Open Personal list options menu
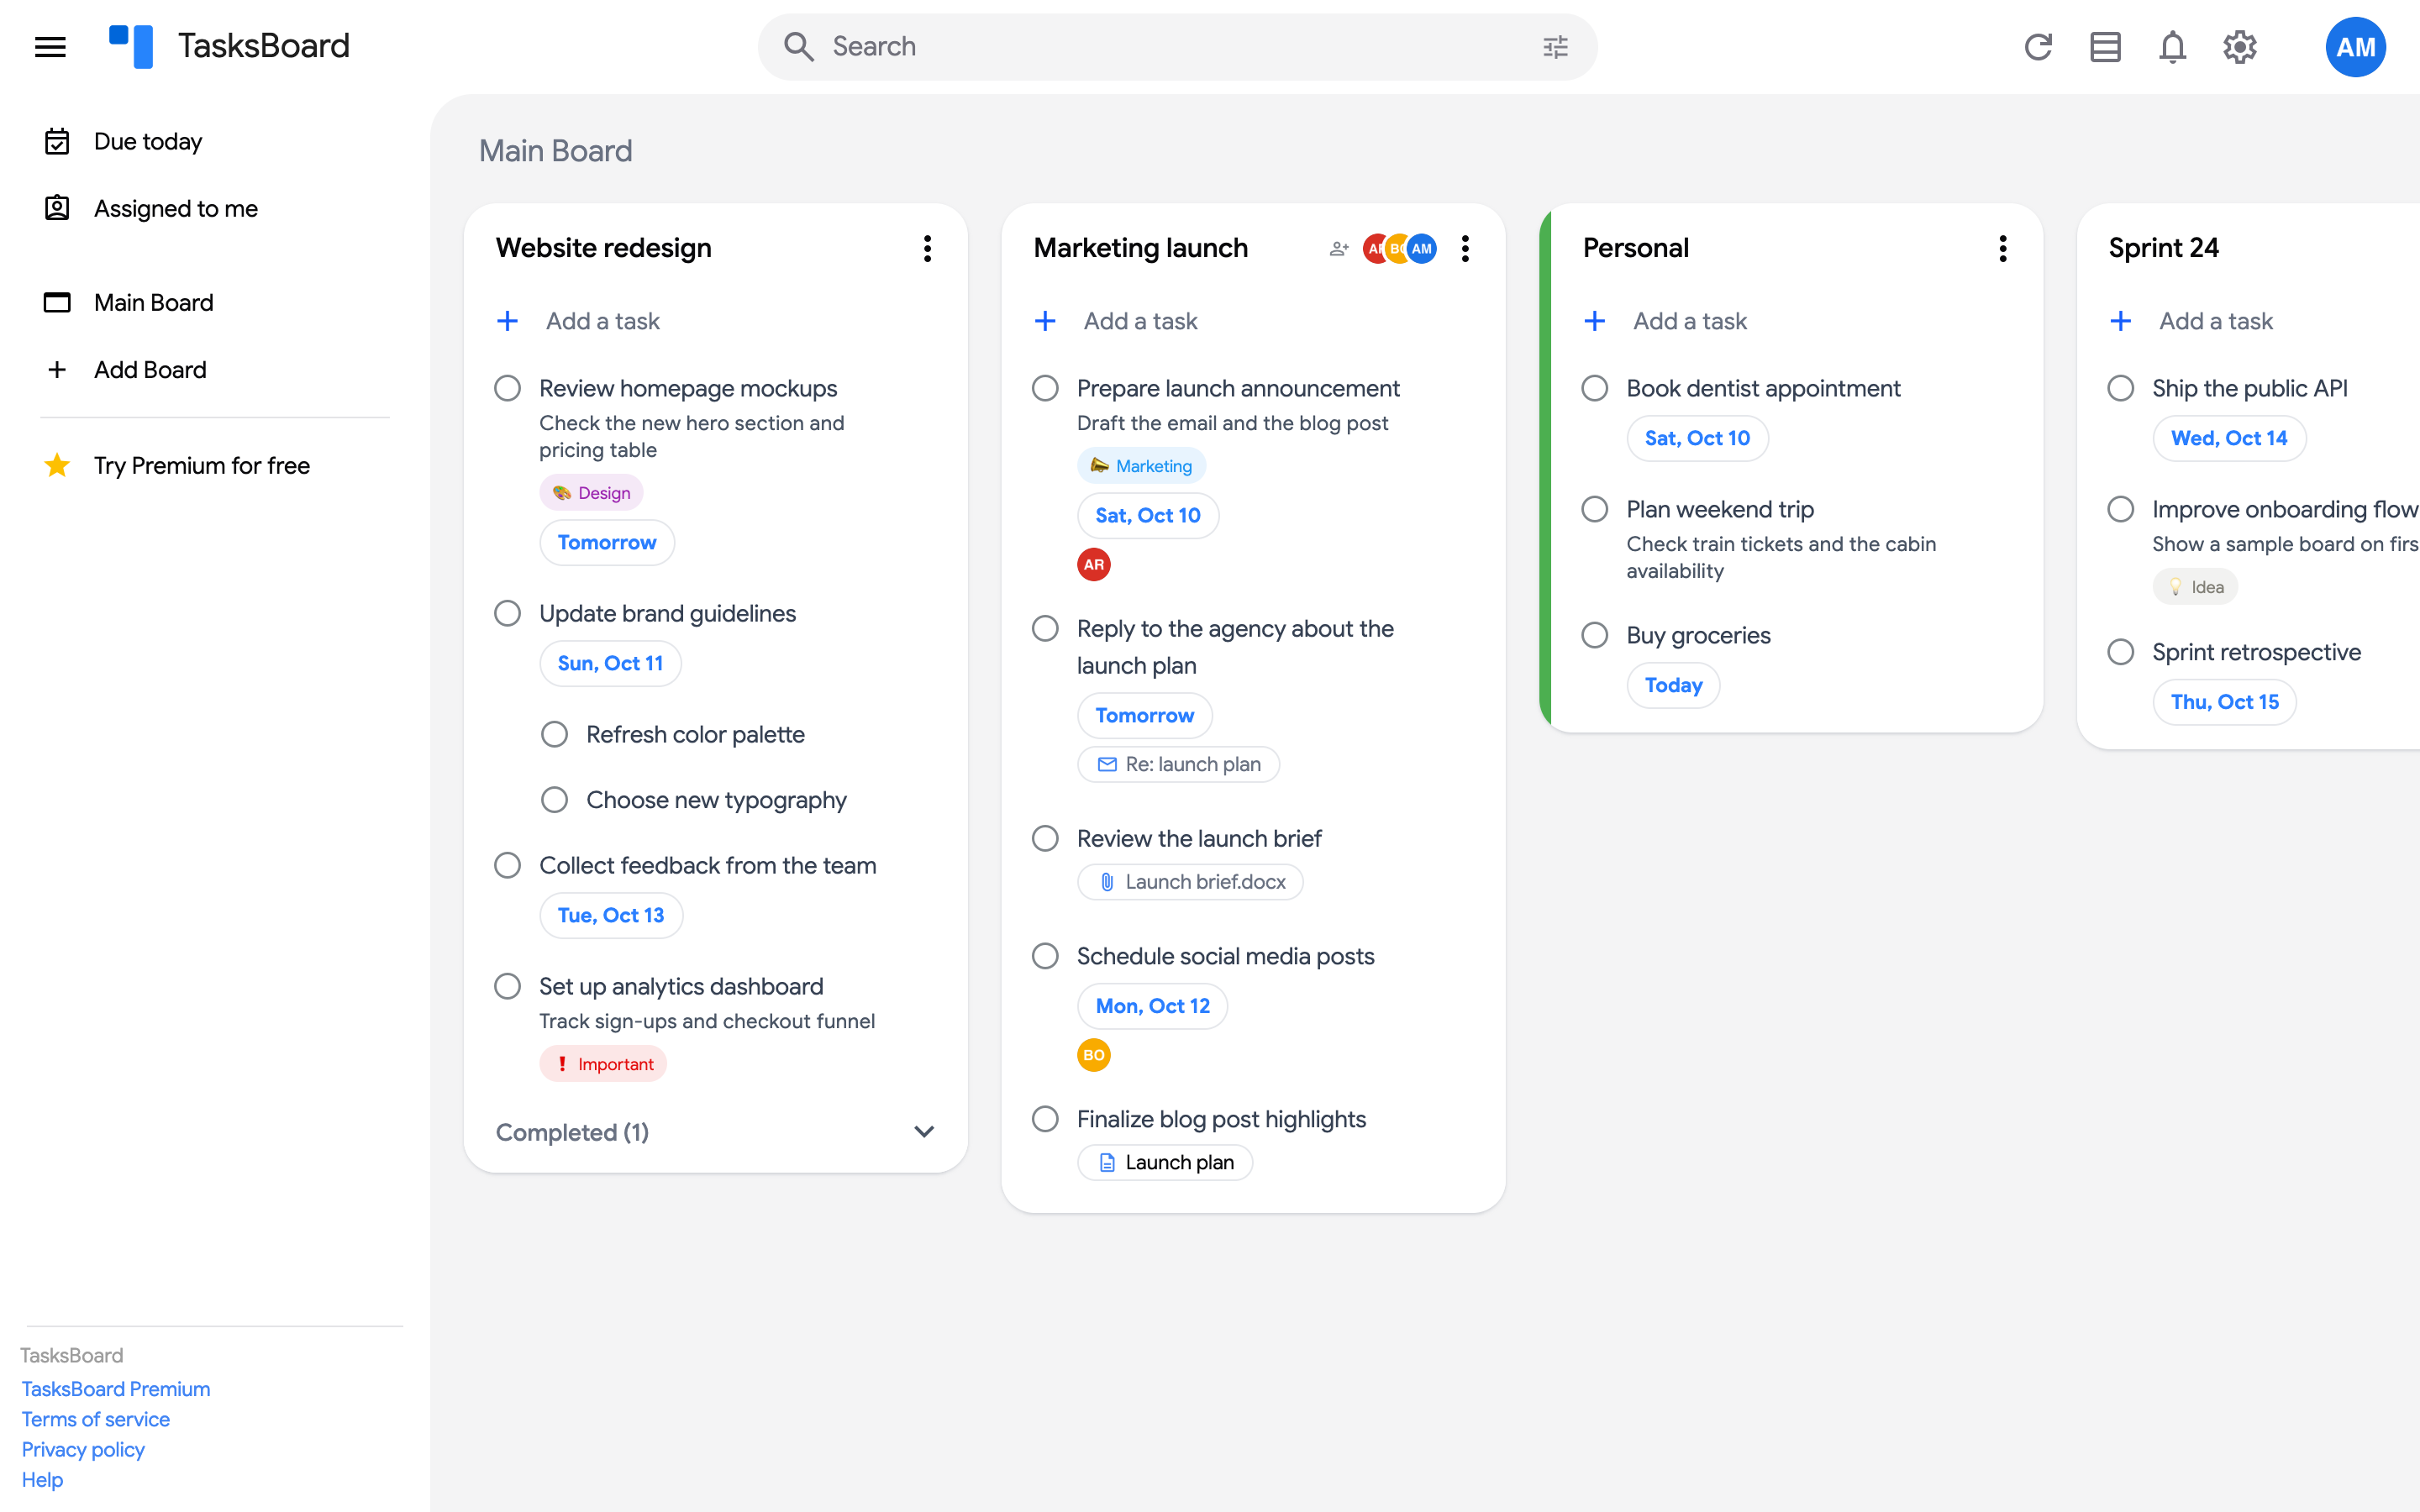 point(2003,249)
